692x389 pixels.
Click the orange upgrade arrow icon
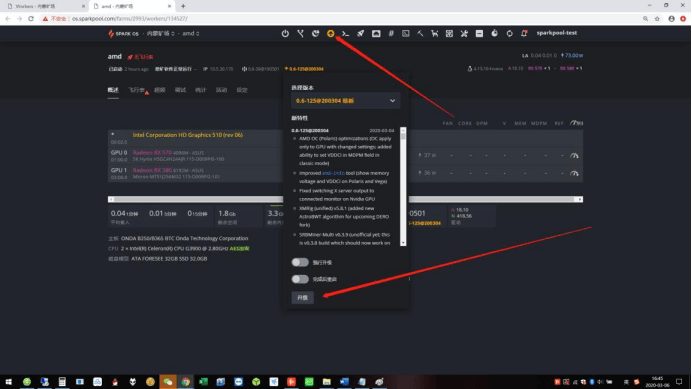point(330,34)
